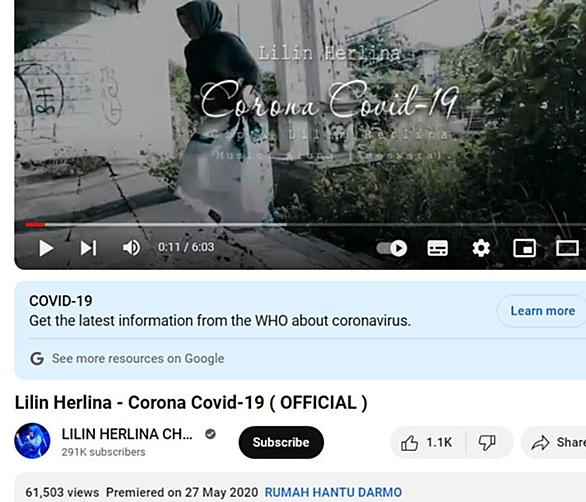Click Learn more about COVID-19
Viewport: 586px width, 502px height.
click(x=542, y=311)
